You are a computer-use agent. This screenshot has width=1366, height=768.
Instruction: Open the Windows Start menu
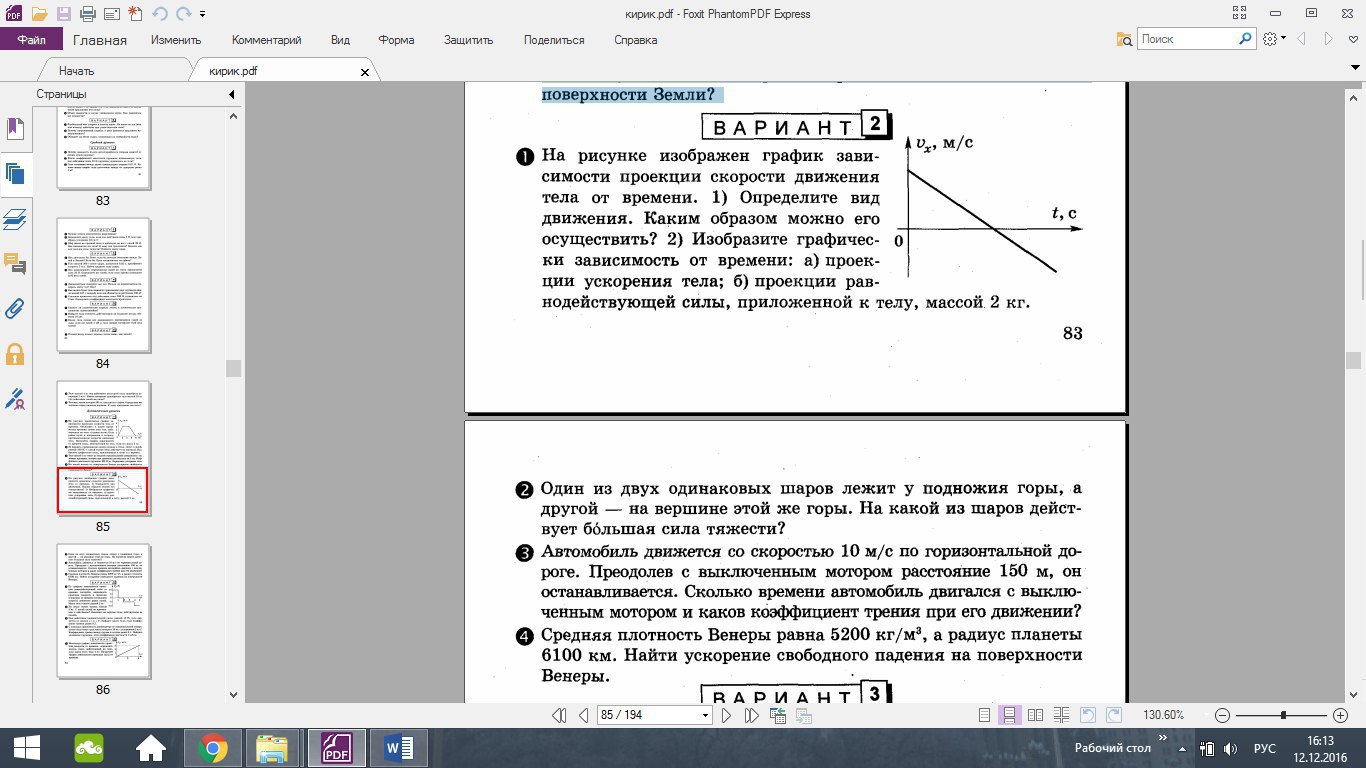27,747
